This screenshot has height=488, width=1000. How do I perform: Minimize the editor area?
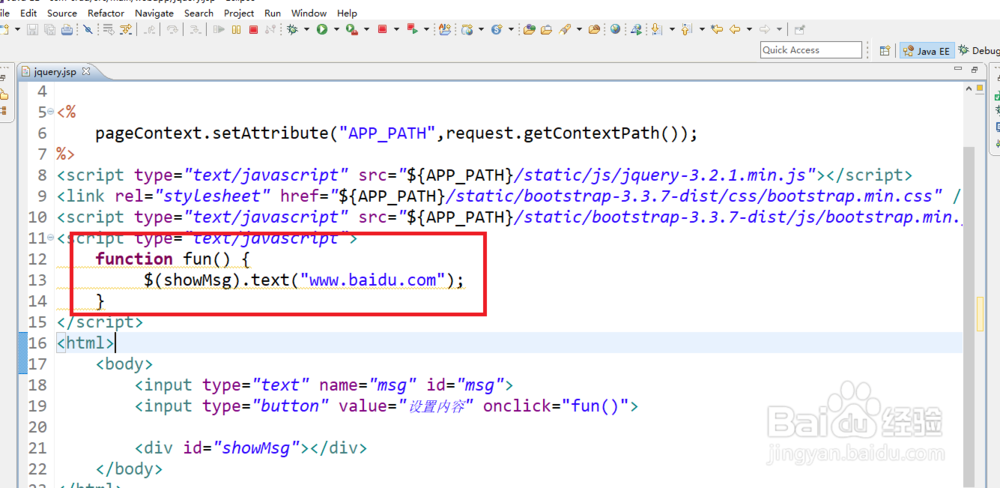coord(958,69)
